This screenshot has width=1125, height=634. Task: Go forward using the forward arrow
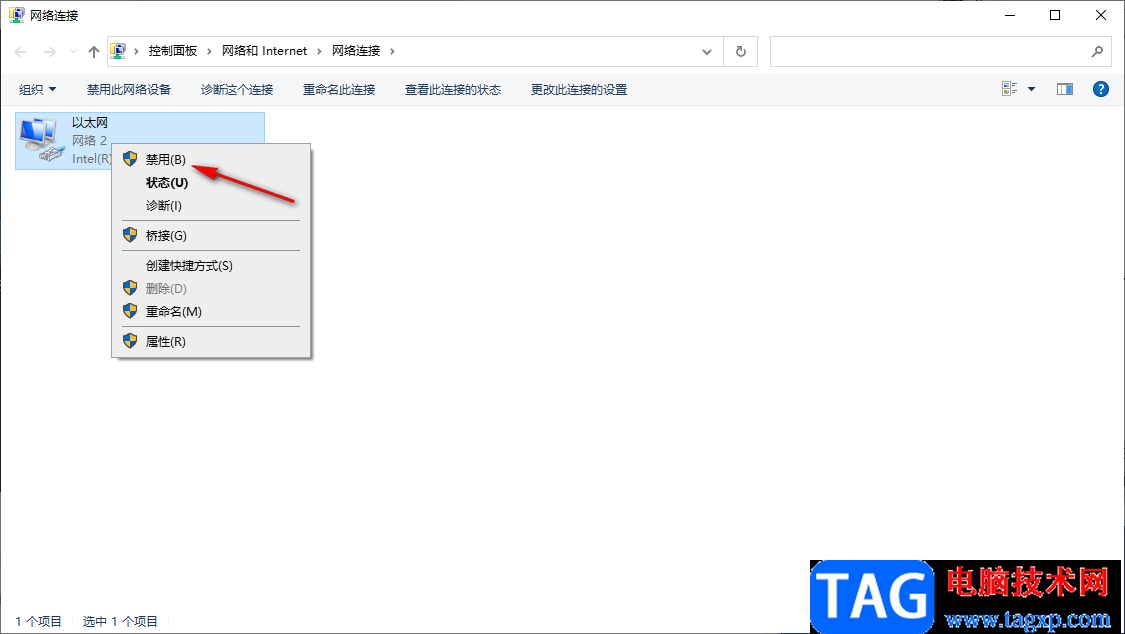pyautogui.click(x=50, y=52)
